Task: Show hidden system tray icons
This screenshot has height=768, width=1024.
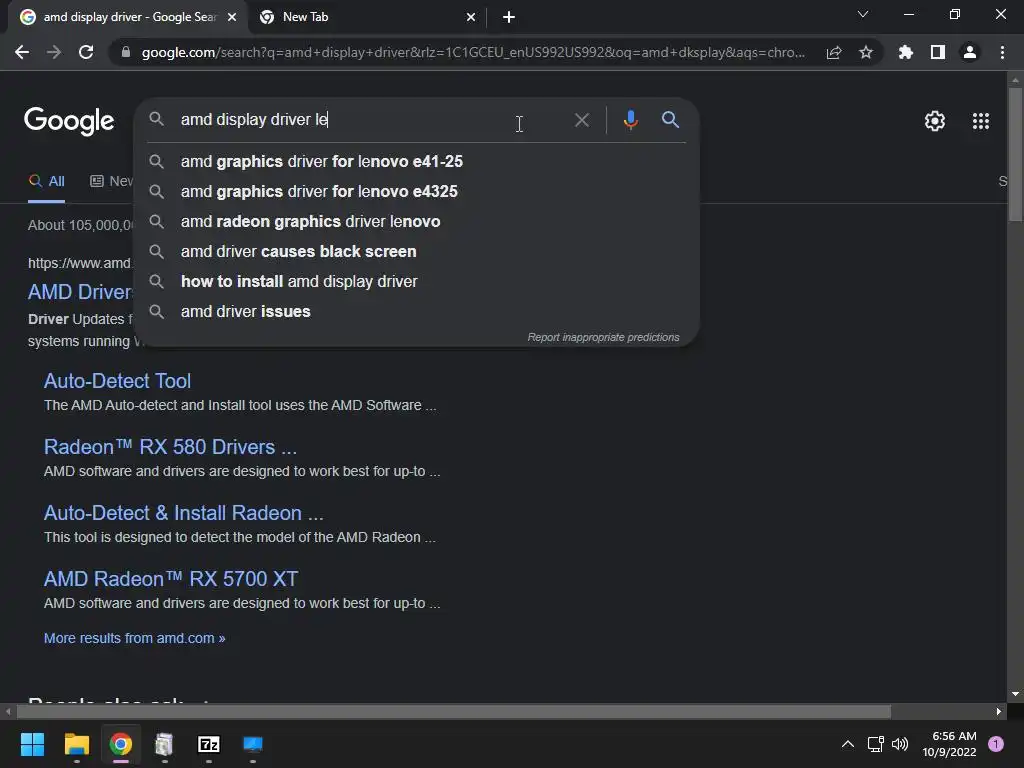Action: pos(848,744)
